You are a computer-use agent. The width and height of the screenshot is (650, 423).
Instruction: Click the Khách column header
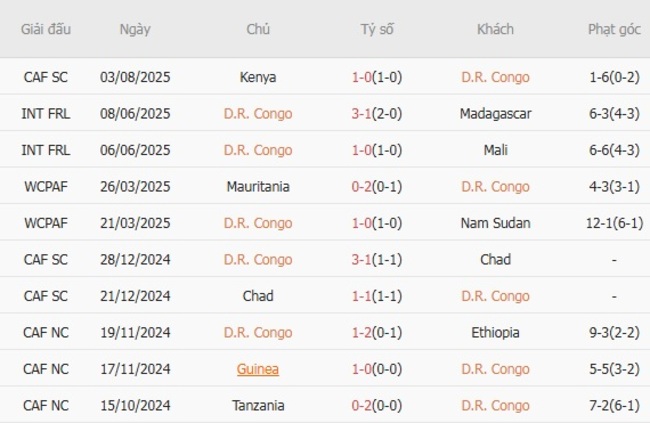pyautogui.click(x=495, y=29)
